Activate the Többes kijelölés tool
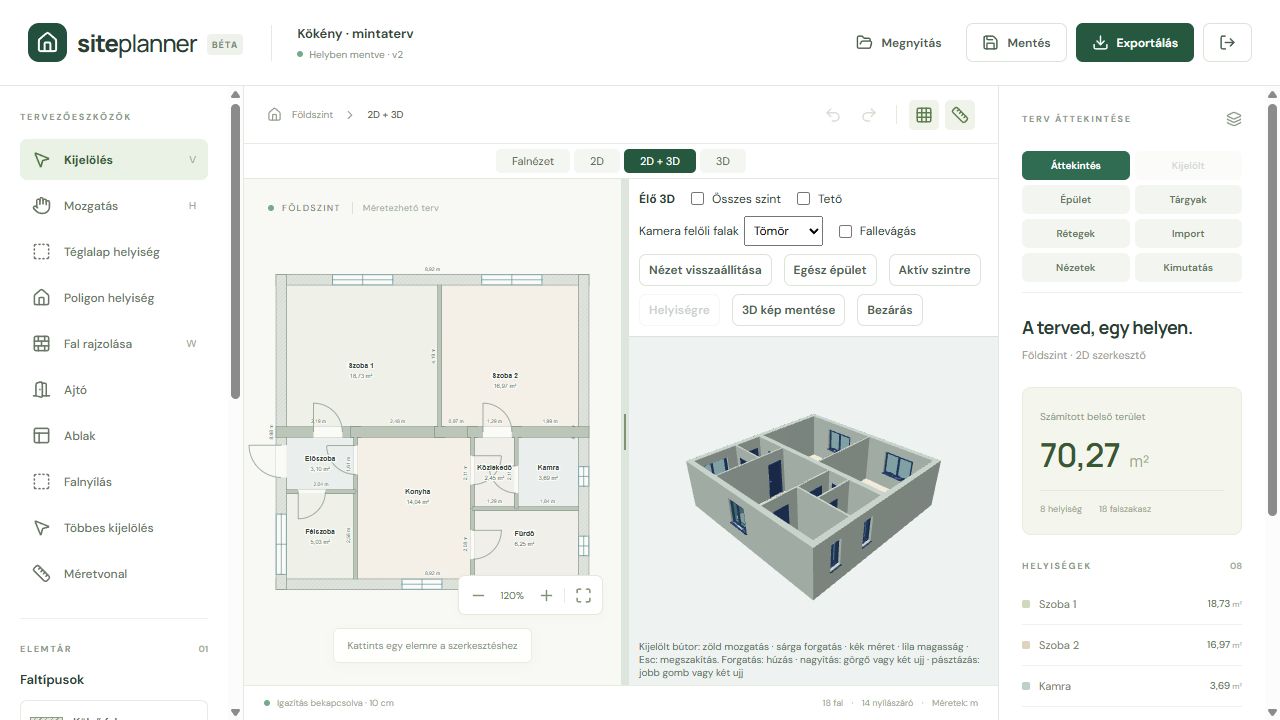 (114, 528)
